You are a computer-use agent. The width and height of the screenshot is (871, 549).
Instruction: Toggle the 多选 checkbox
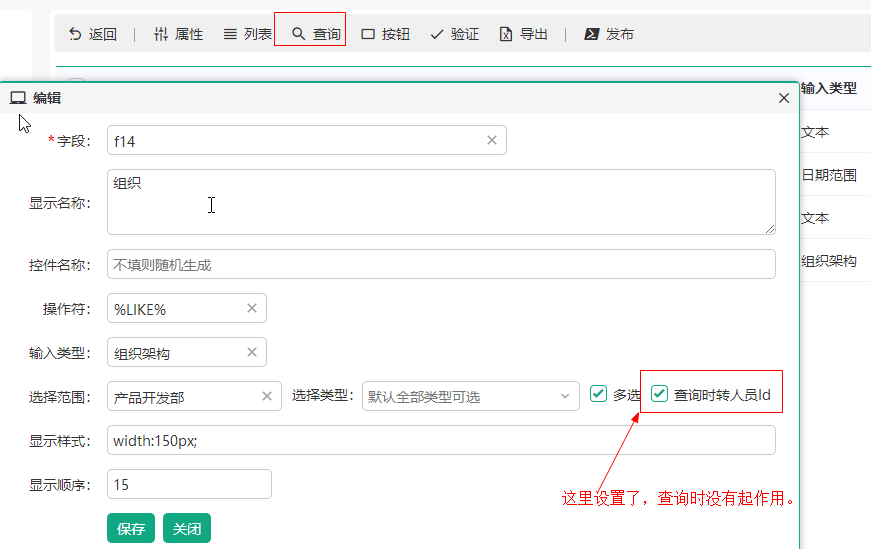pyautogui.click(x=598, y=394)
